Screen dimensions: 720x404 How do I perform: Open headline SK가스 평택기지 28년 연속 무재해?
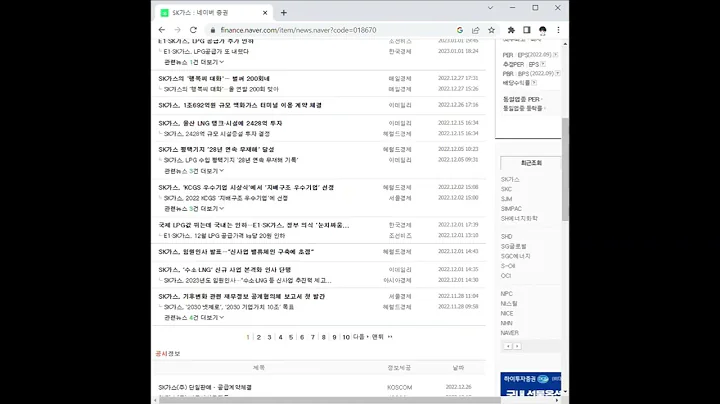coord(216,149)
